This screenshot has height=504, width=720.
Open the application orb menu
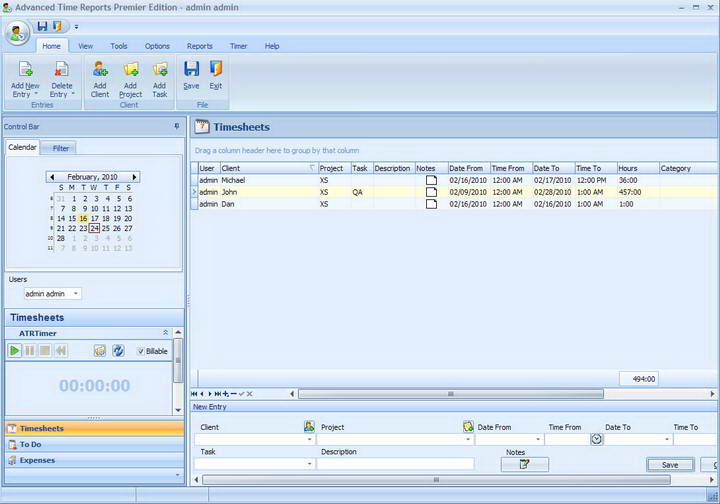[x=18, y=33]
